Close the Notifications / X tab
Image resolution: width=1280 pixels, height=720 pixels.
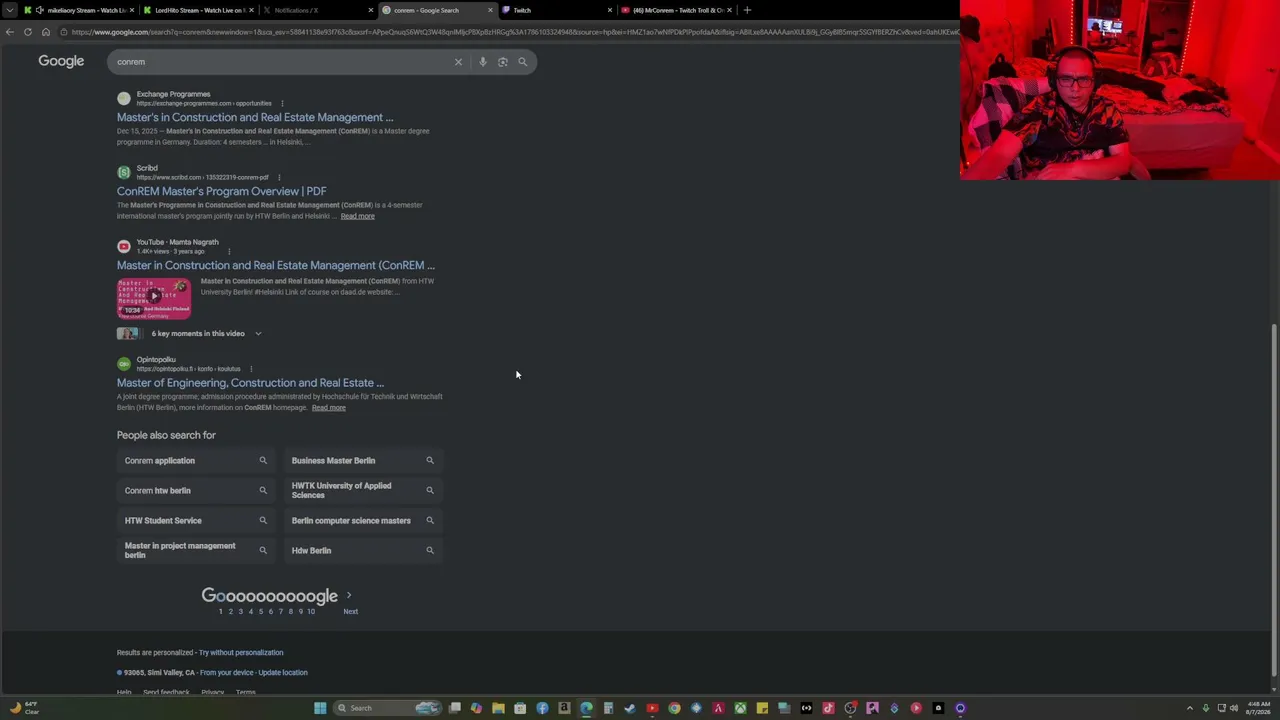(370, 10)
